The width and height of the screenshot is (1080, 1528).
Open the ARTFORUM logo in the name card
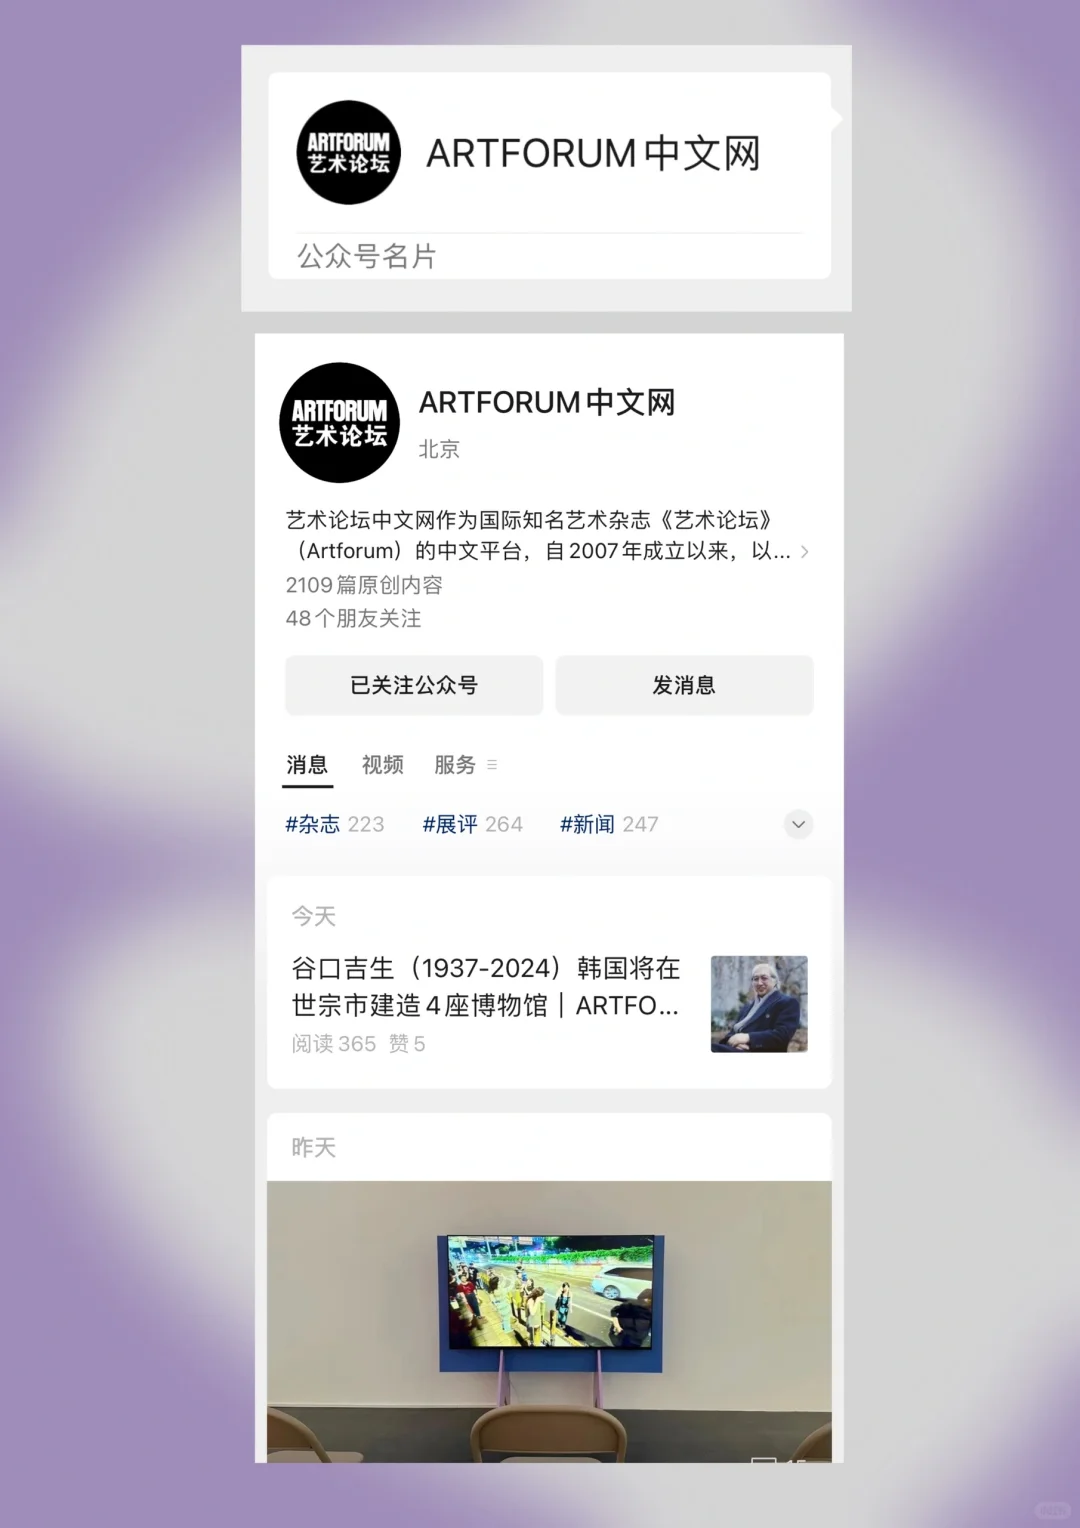pos(348,153)
